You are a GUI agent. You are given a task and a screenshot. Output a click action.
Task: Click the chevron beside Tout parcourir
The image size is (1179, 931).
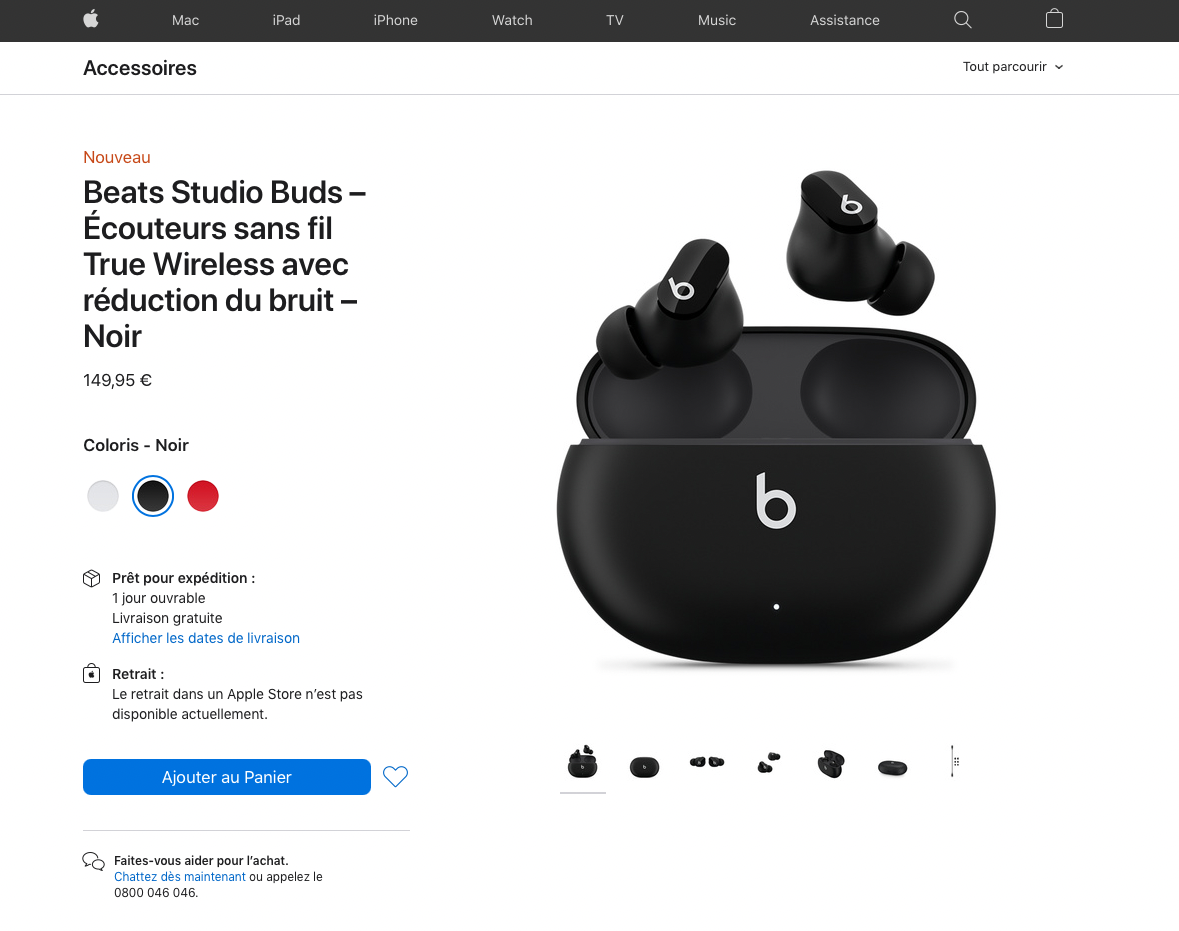coord(1059,67)
